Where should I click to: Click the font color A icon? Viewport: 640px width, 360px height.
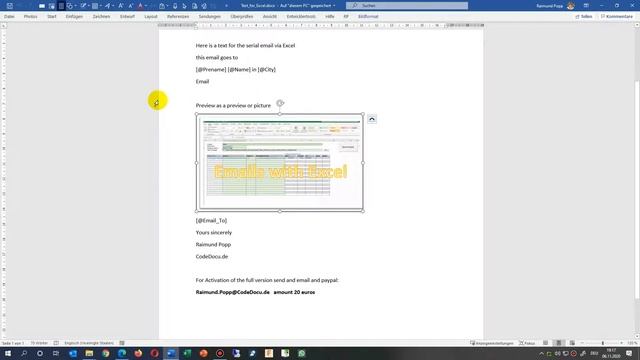[x=140, y=6]
